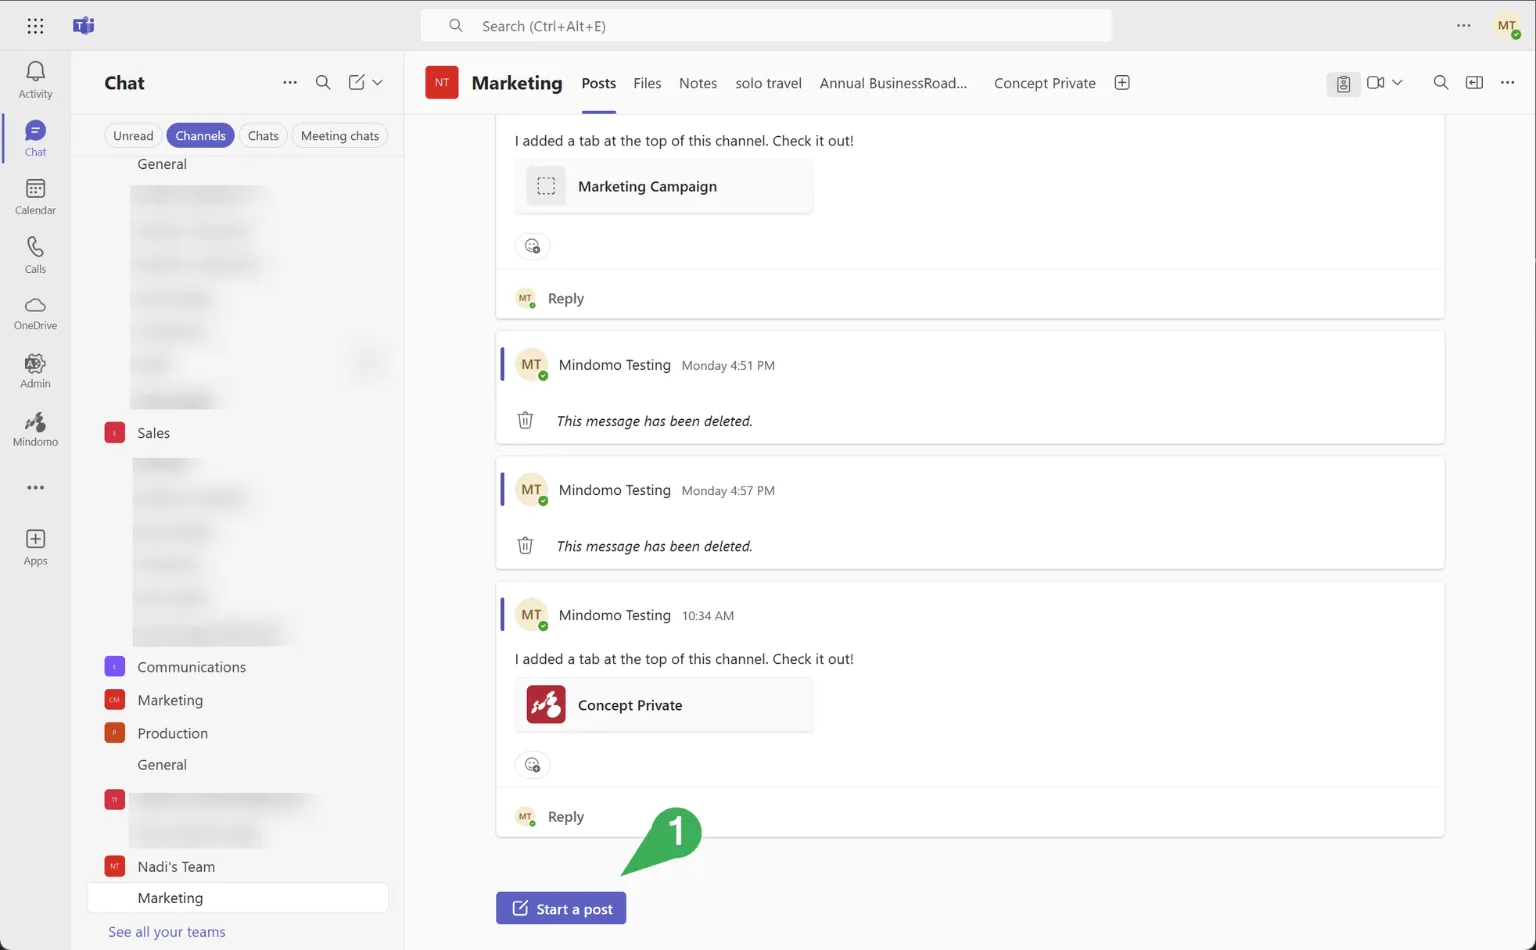The height and width of the screenshot is (950, 1536).
Task: Toggle the Unread filter chip
Action: [x=133, y=136]
